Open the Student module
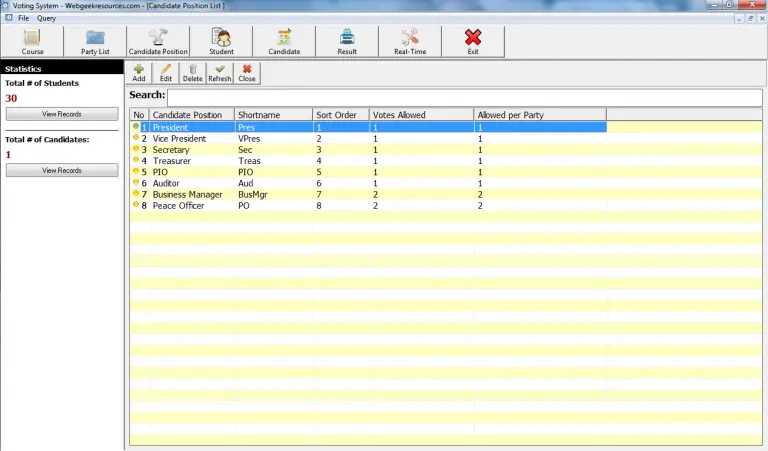The width and height of the screenshot is (768, 451). tap(221, 41)
